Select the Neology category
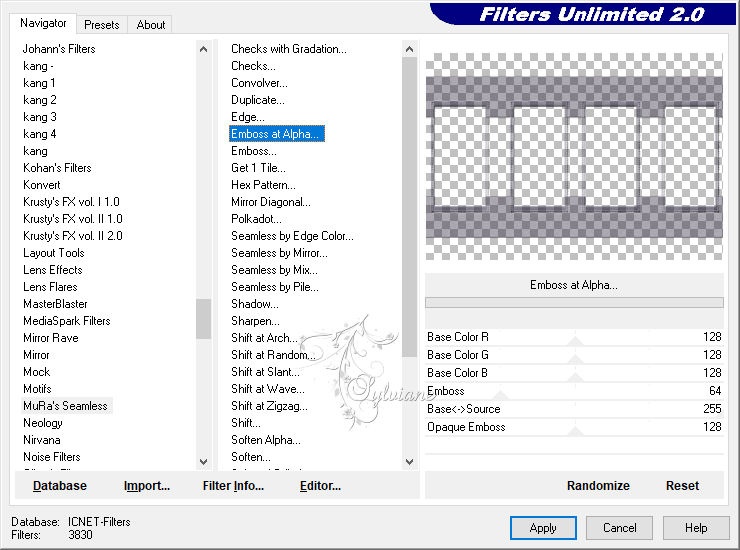This screenshot has width=740, height=550. pos(42,423)
